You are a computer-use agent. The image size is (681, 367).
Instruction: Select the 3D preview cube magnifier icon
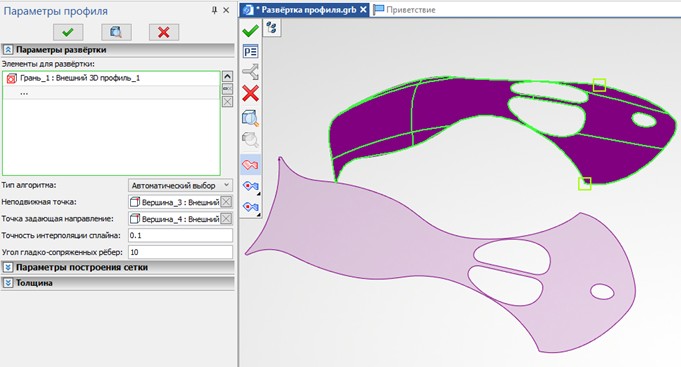[251, 118]
